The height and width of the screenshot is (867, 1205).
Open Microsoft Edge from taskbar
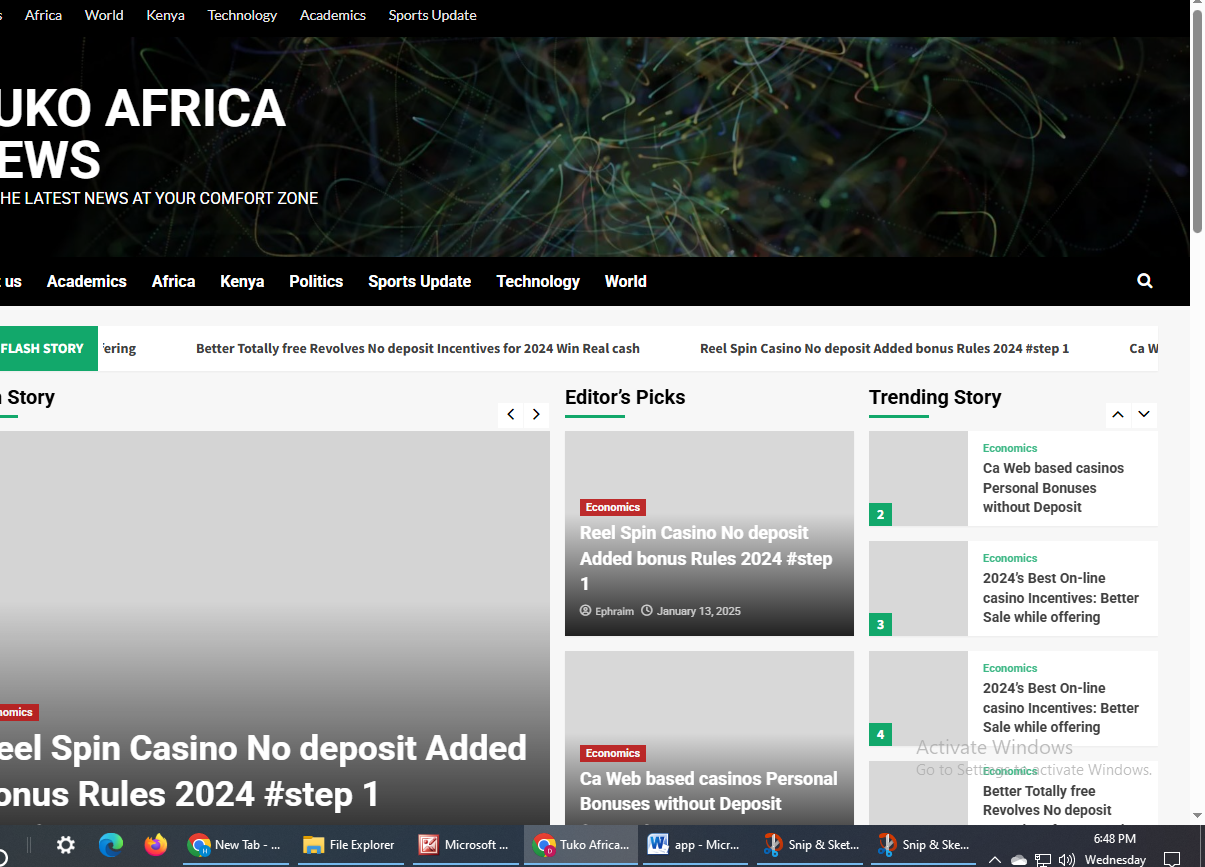click(110, 845)
